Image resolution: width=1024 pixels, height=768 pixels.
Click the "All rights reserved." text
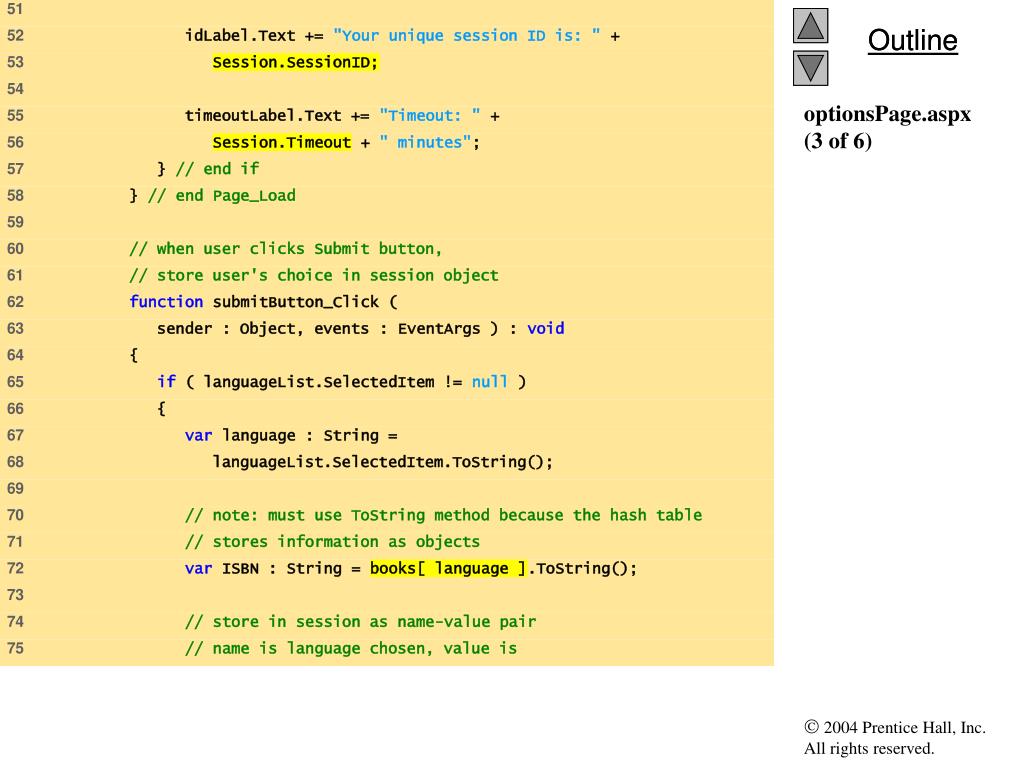(x=869, y=748)
